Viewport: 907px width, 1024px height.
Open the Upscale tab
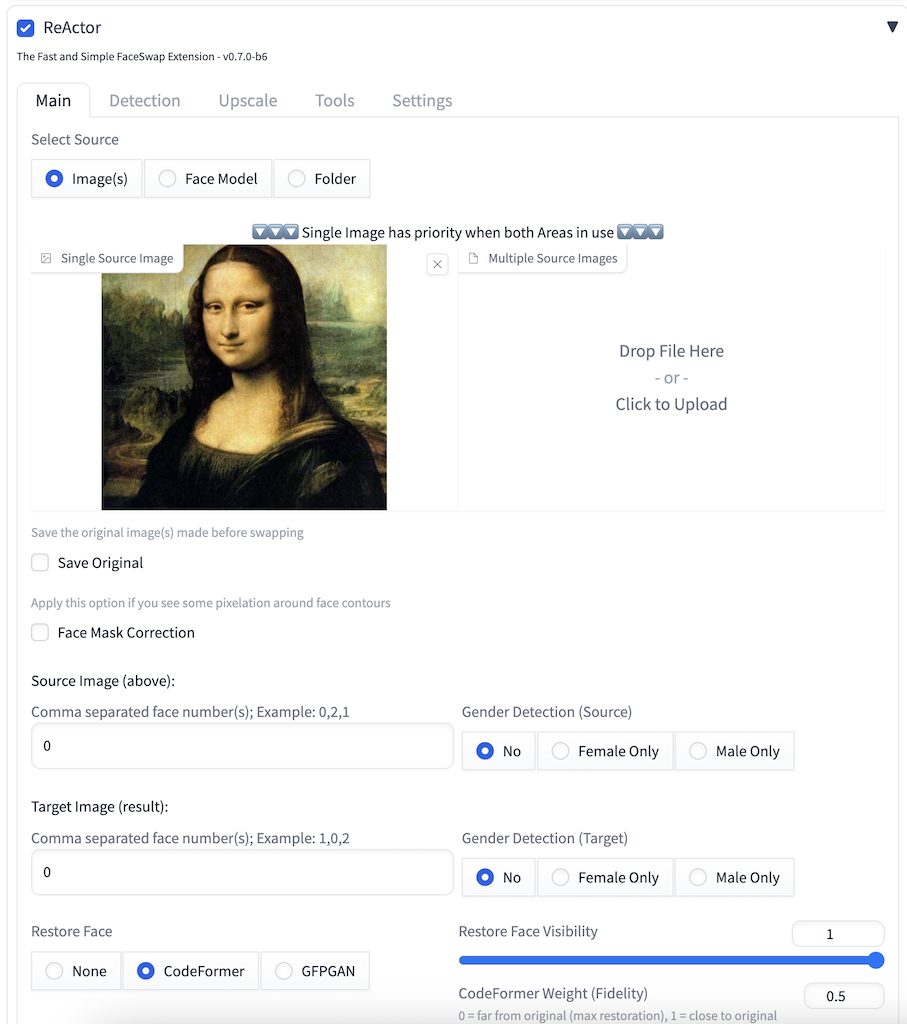pyautogui.click(x=248, y=101)
